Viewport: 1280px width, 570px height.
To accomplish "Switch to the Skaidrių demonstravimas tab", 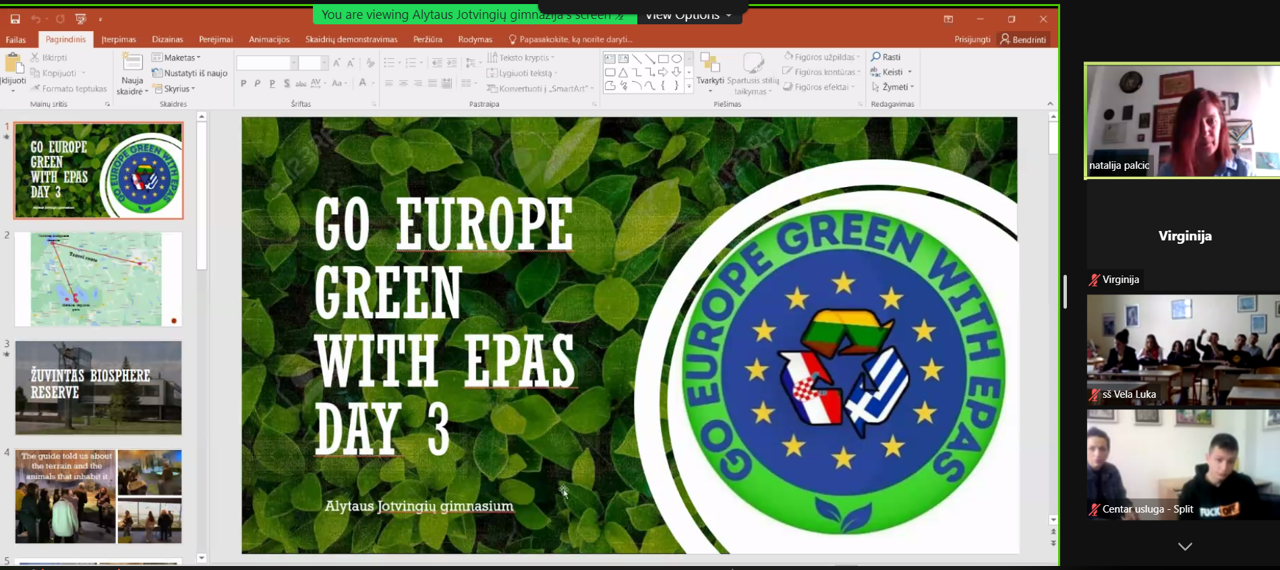I will point(351,40).
